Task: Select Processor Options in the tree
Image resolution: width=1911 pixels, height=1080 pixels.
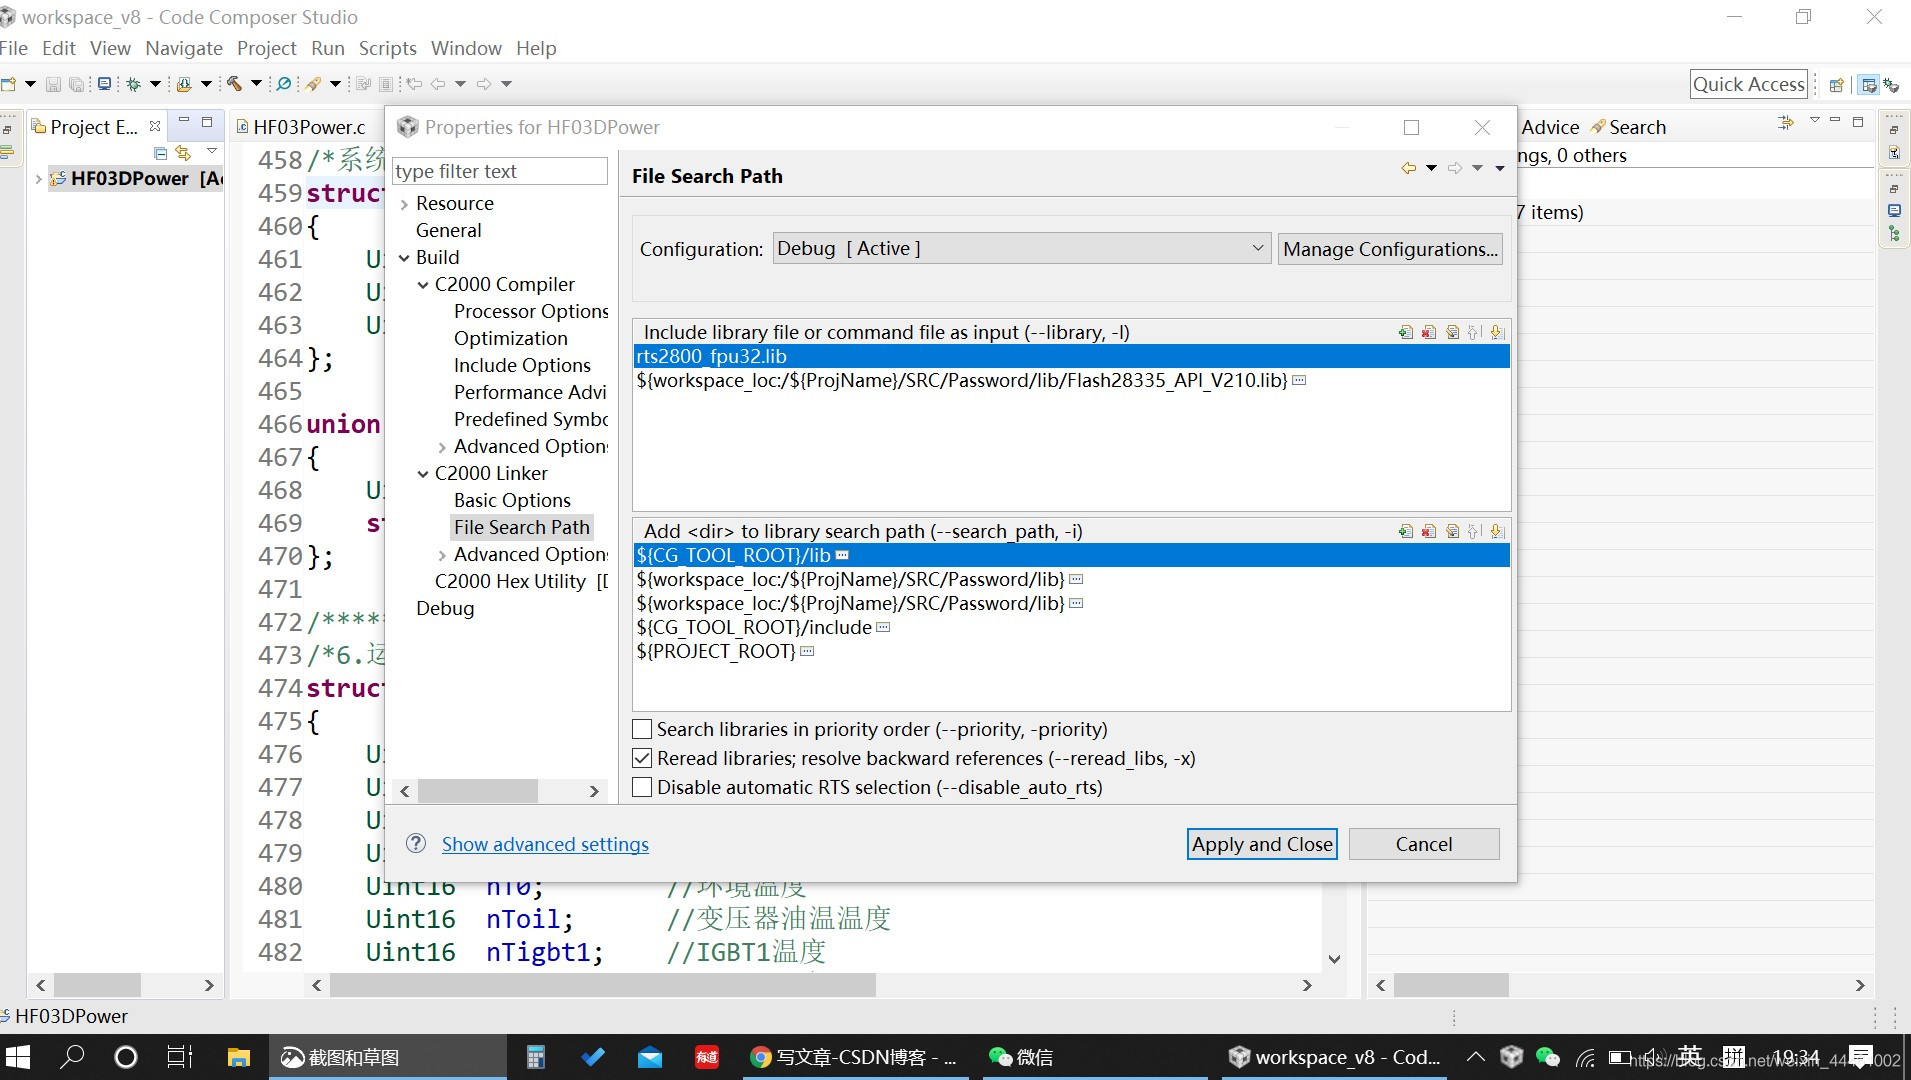Action: click(531, 311)
